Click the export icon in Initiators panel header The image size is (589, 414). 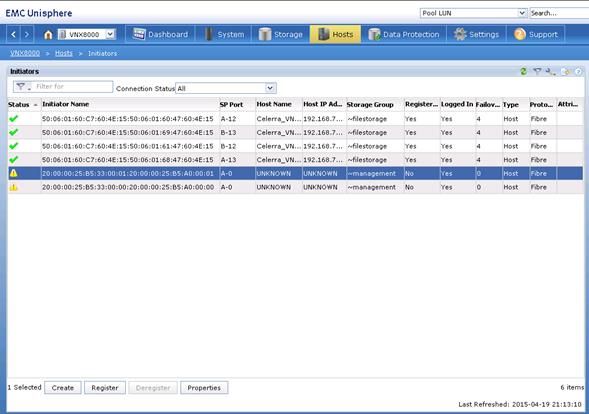pos(566,71)
